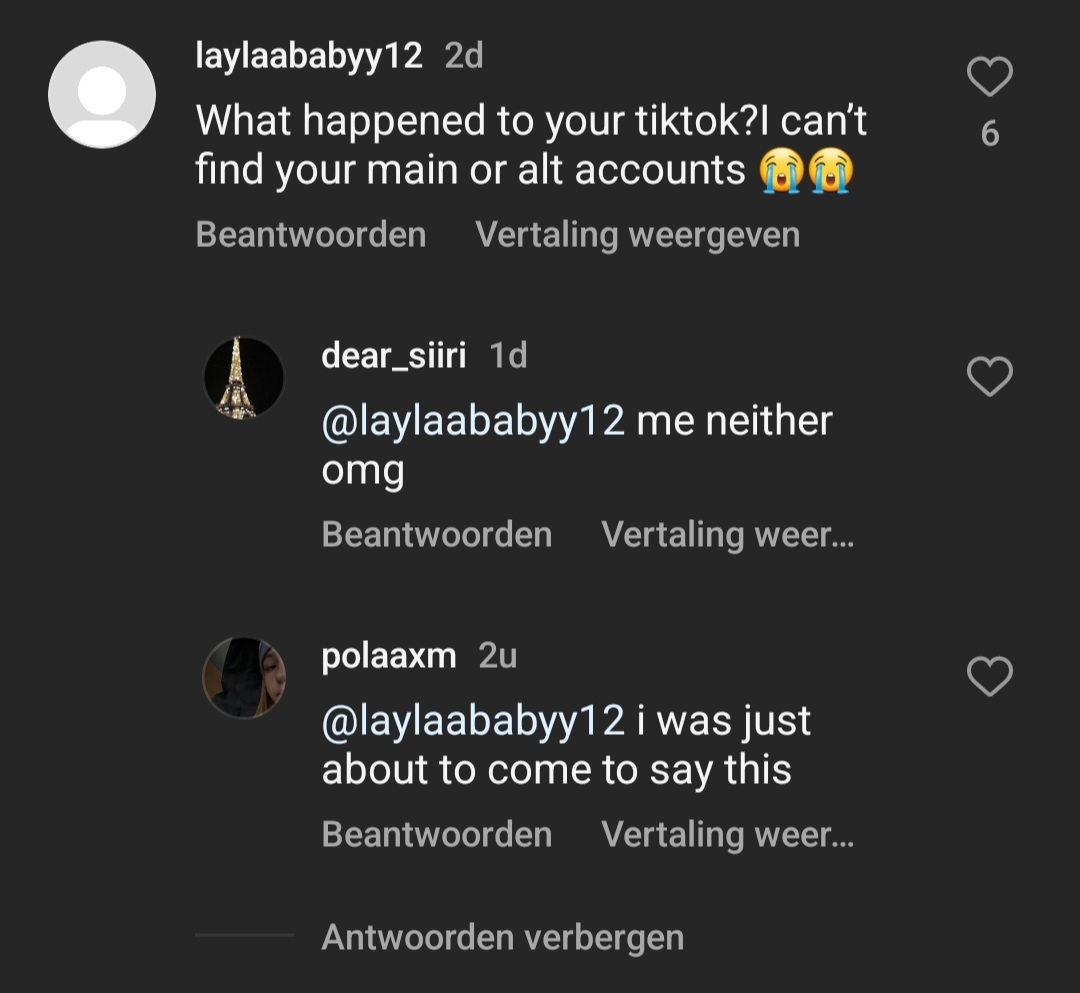
Task: Open truncated 'Vertaling weer…' under dear_siiri's reply
Action: (727, 534)
